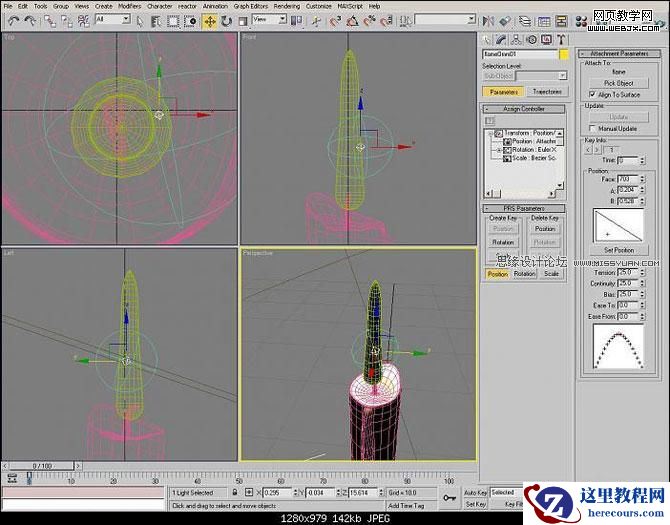Open the Motion panel tab icon
The height and width of the screenshot is (525, 670).
pyautogui.click(x=533, y=40)
